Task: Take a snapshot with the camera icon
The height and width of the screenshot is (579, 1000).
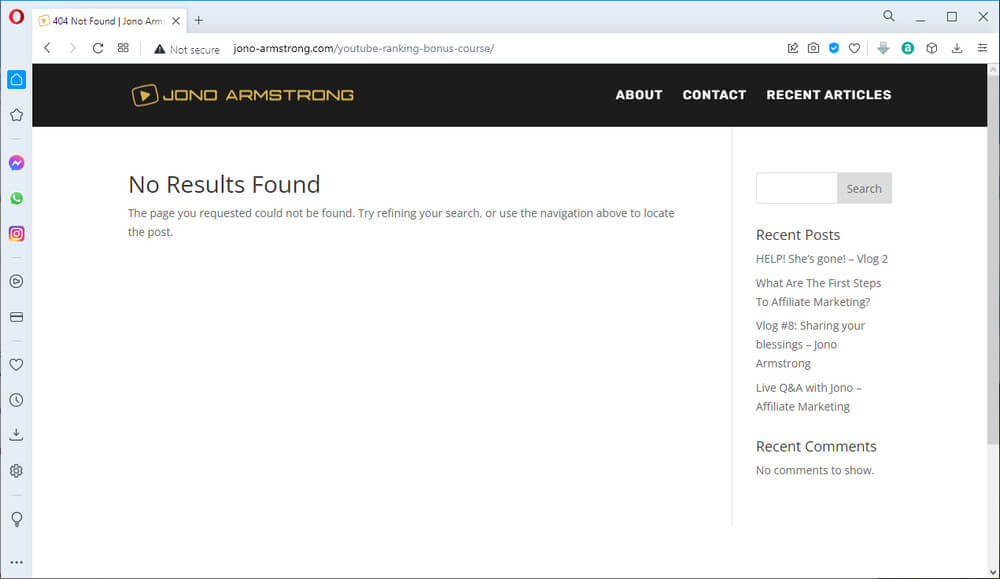Action: (813, 48)
